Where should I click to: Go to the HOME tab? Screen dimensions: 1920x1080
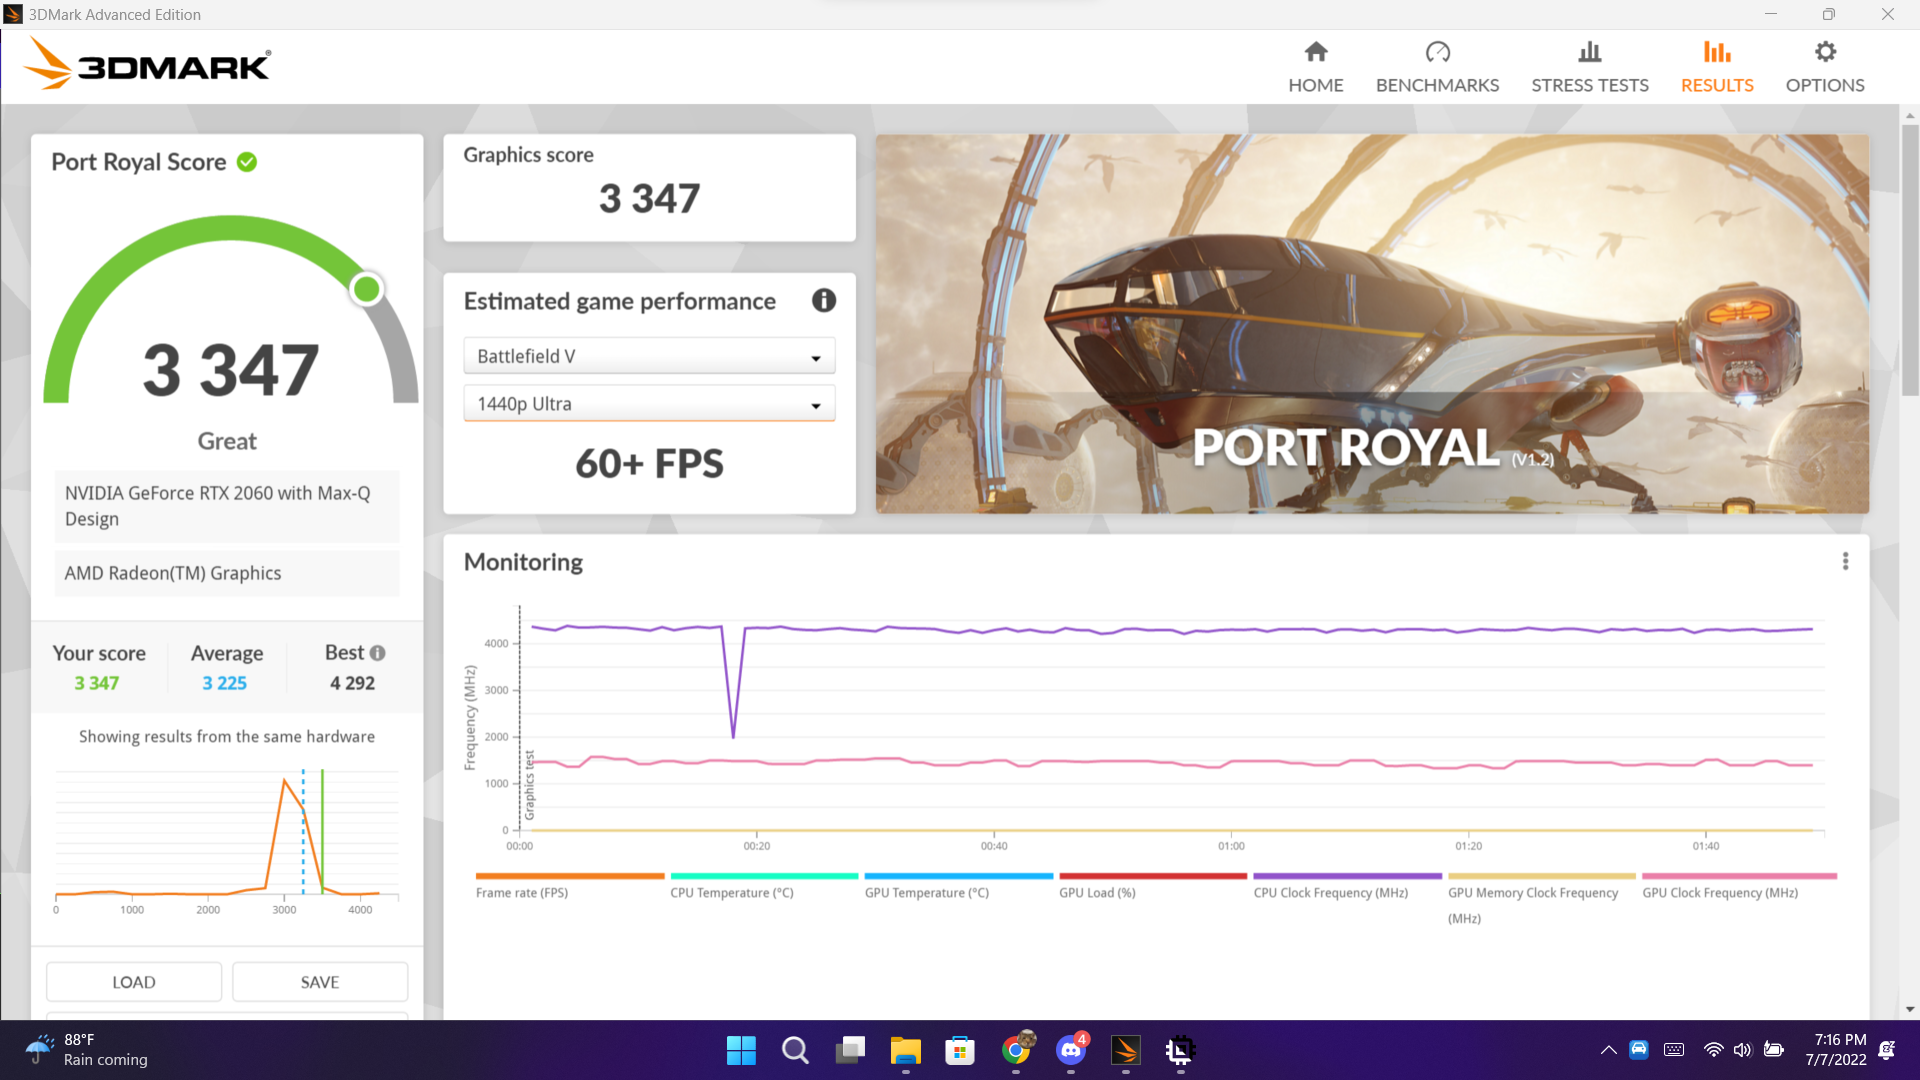coord(1315,67)
